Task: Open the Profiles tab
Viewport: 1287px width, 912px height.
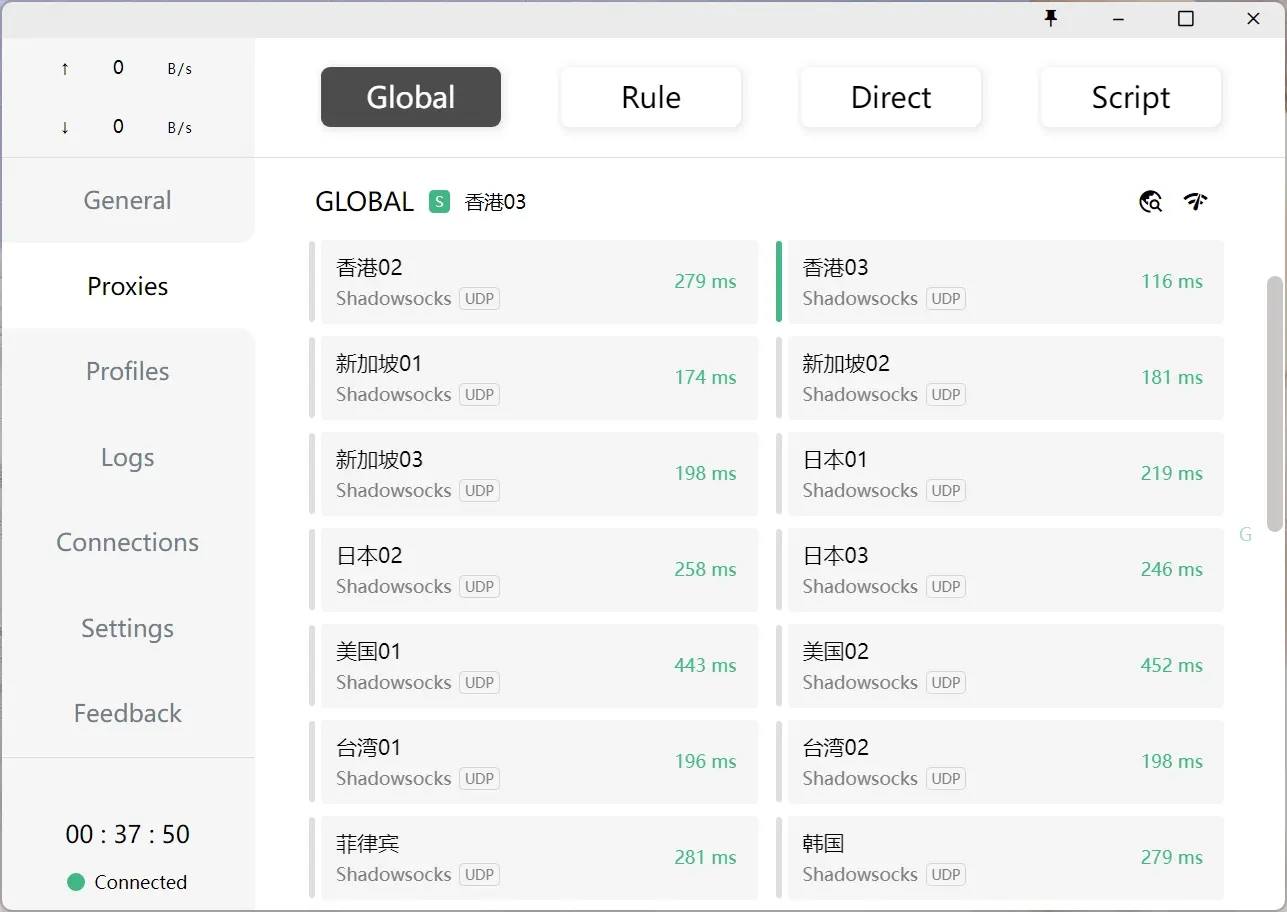Action: pos(127,371)
